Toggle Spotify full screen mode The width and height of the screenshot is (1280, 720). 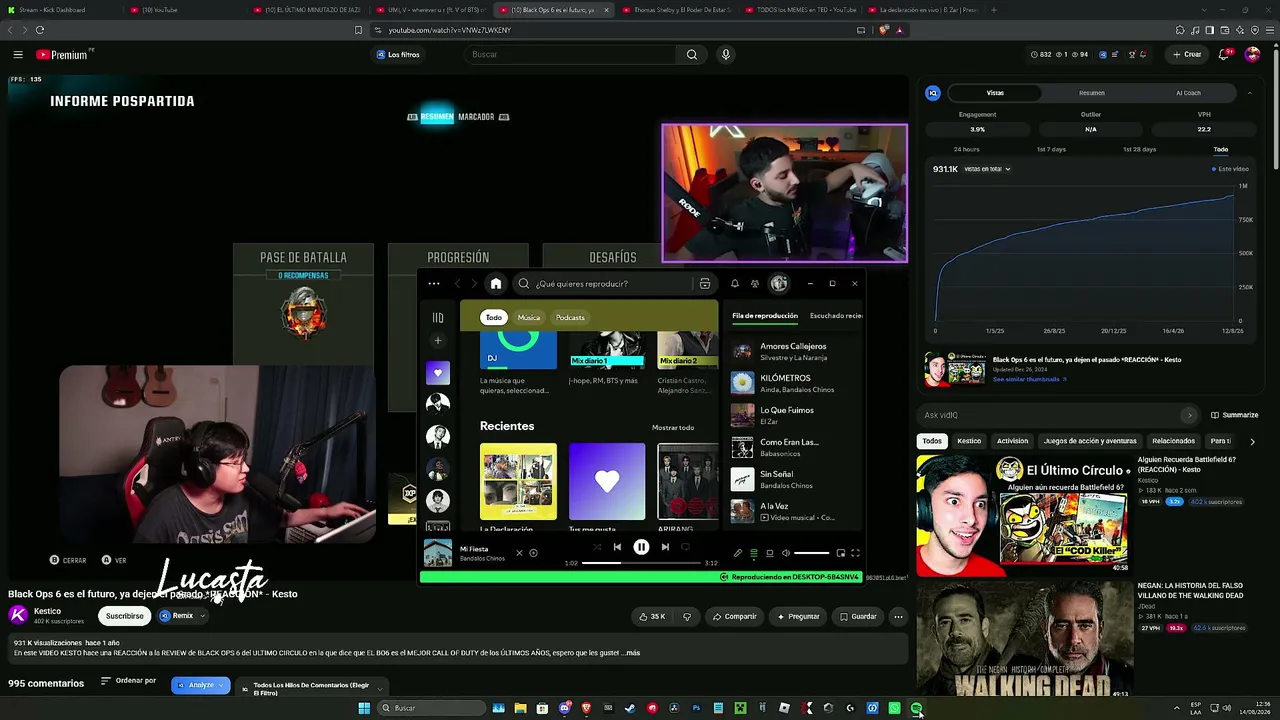[855, 553]
